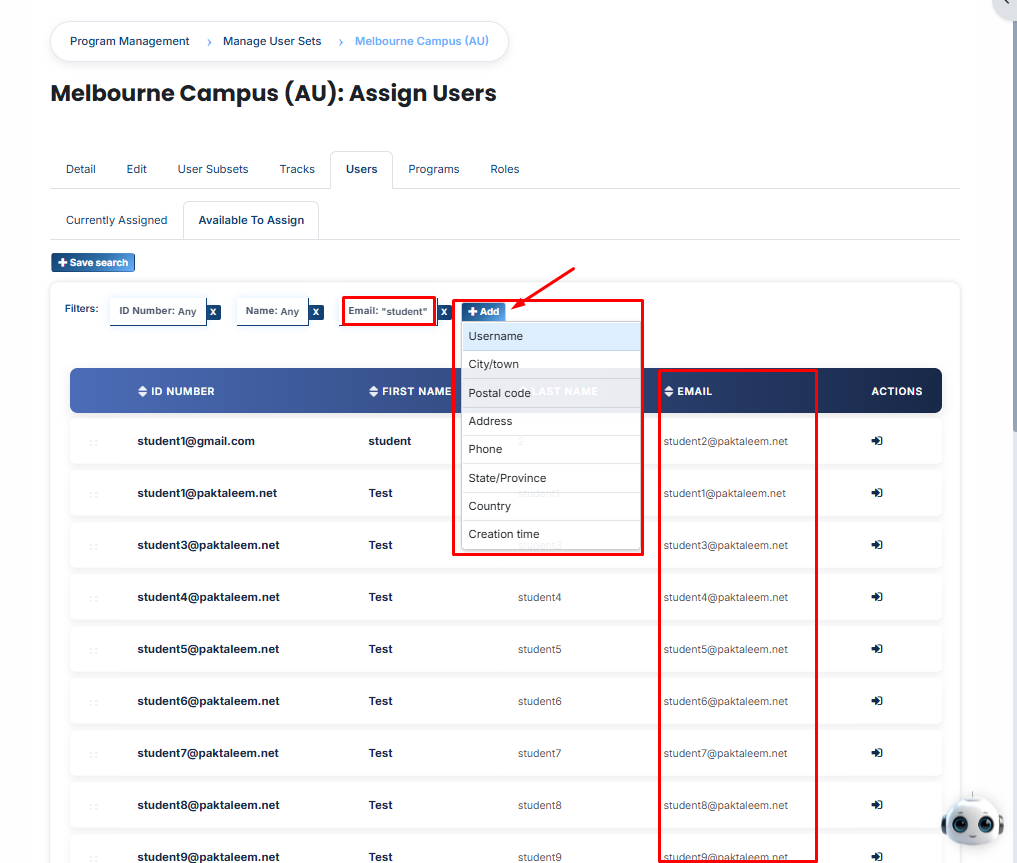Remove the Name filter
The width and height of the screenshot is (1017, 863).
click(316, 312)
